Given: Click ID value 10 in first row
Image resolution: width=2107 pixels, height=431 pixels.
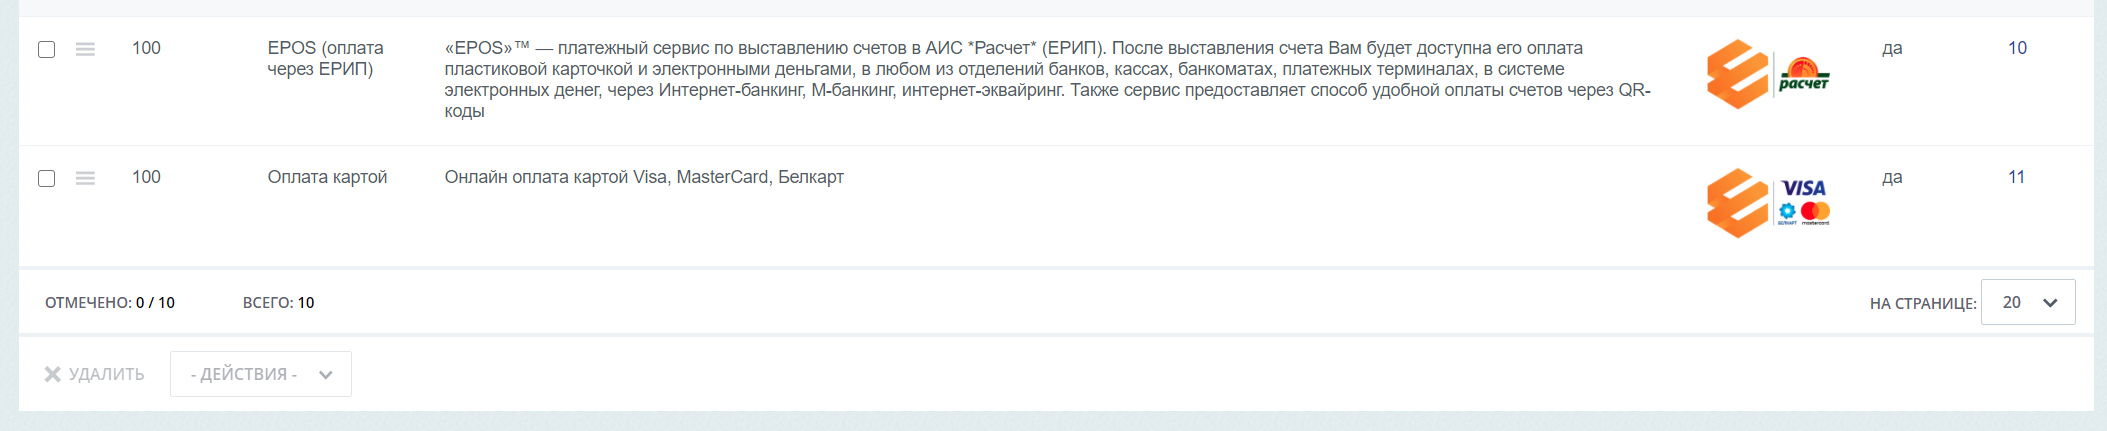Looking at the screenshot, I should 2017,48.
